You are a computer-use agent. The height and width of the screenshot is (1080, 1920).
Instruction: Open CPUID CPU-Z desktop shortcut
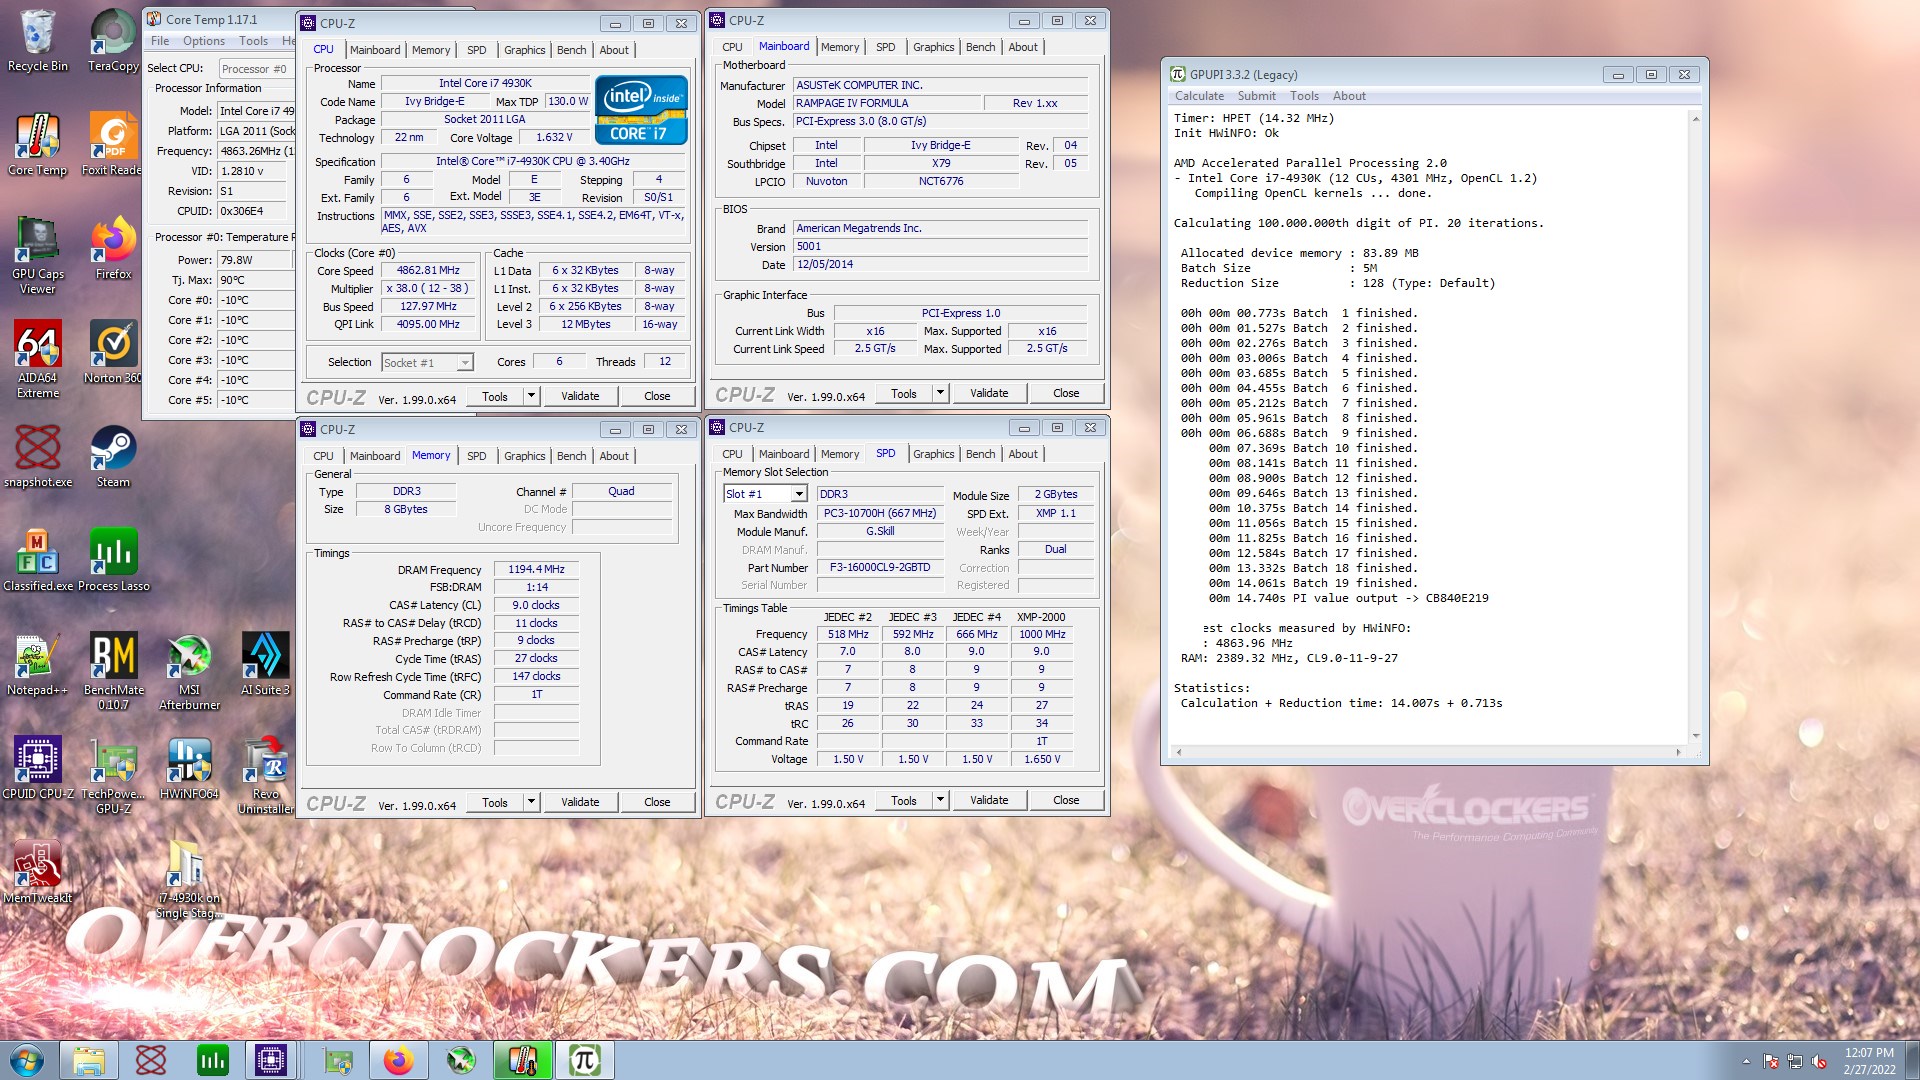tap(38, 768)
